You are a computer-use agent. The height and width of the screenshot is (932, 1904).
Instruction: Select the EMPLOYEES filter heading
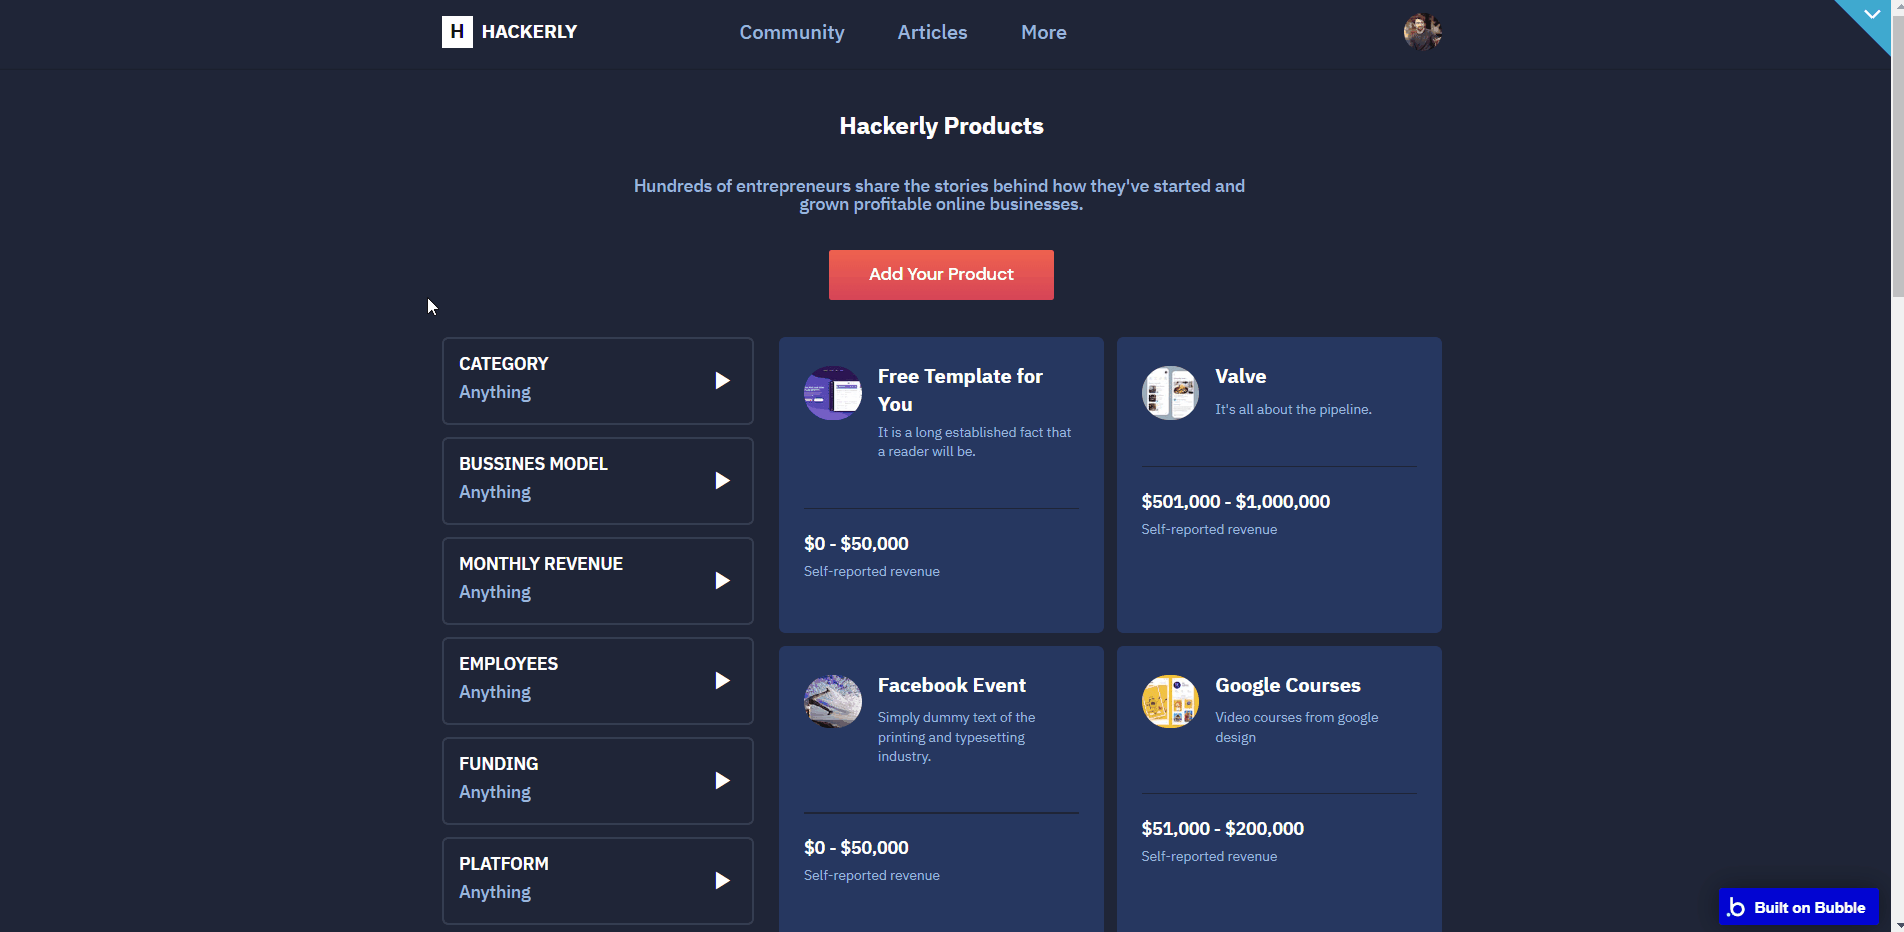(x=508, y=664)
